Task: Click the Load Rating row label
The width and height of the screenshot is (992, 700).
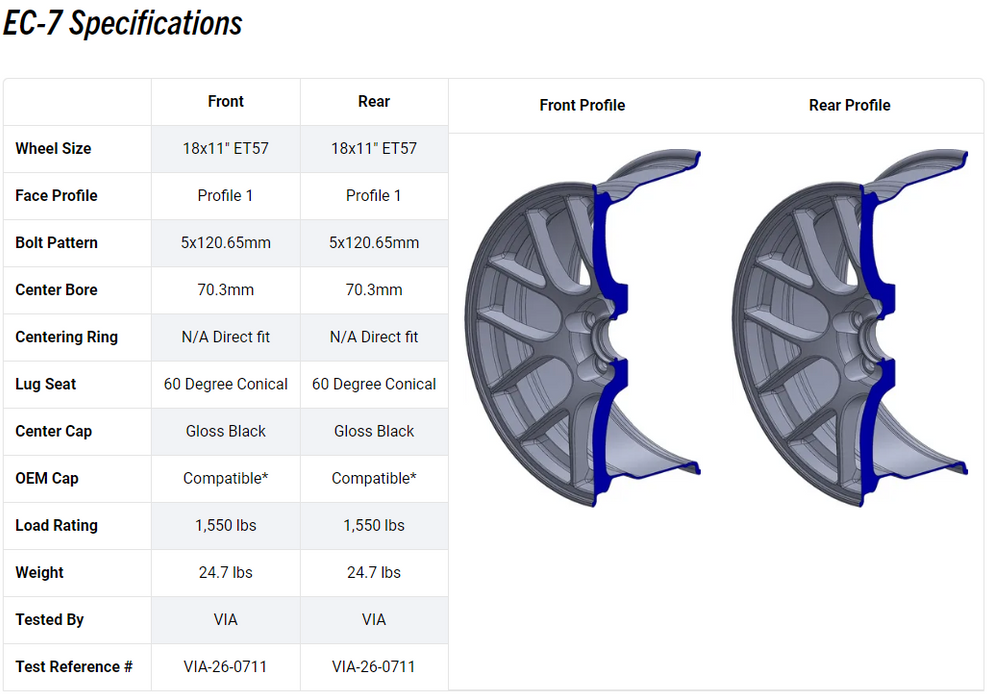Action: pos(56,525)
